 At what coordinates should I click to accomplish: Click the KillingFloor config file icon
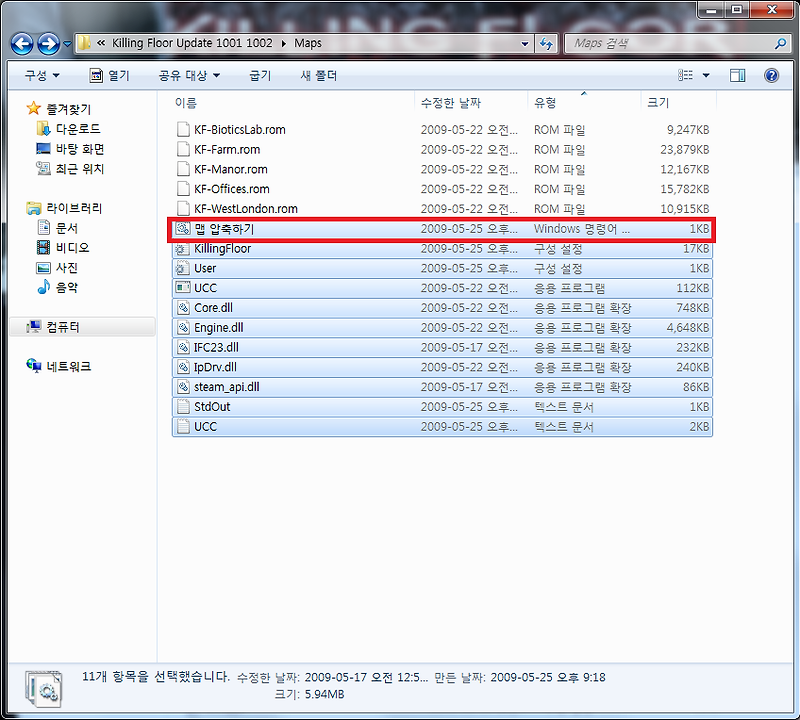(182, 249)
